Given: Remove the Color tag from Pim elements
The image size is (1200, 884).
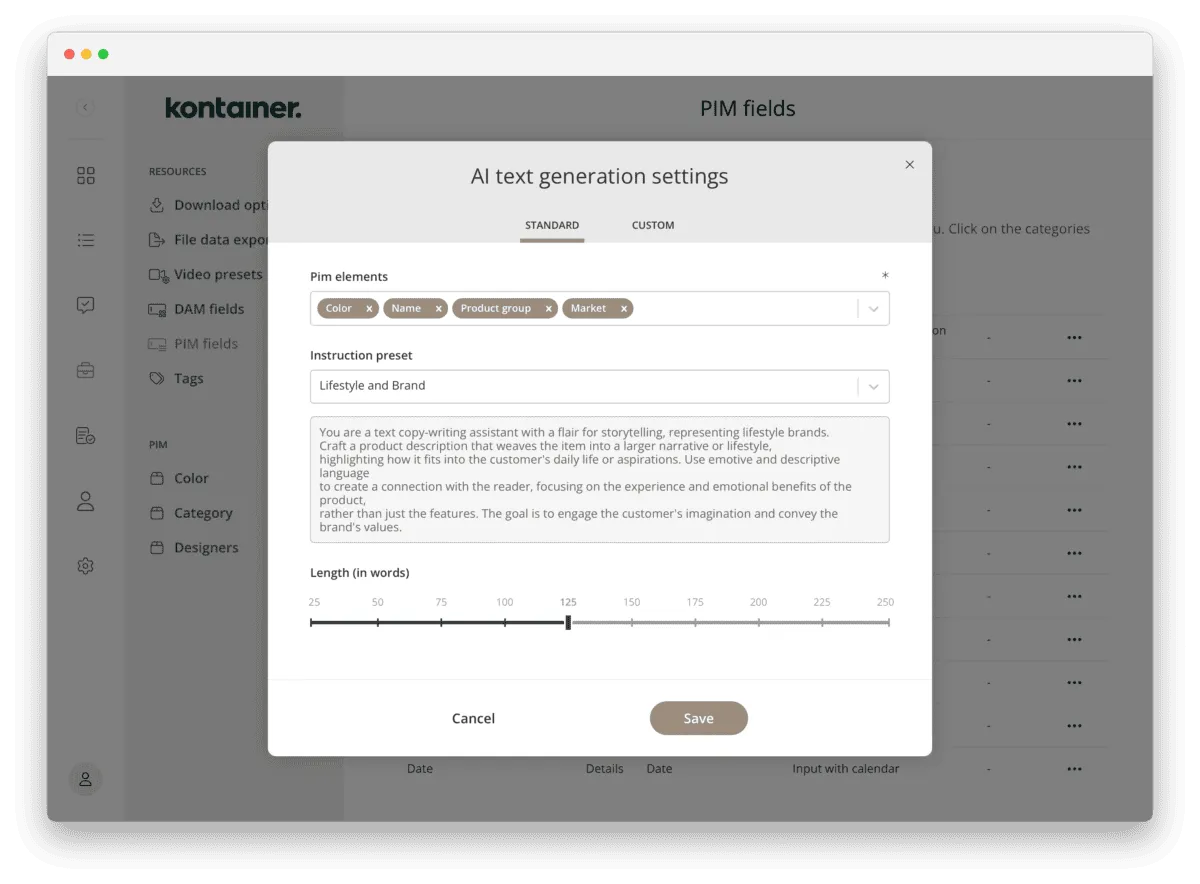Looking at the screenshot, I should 369,309.
